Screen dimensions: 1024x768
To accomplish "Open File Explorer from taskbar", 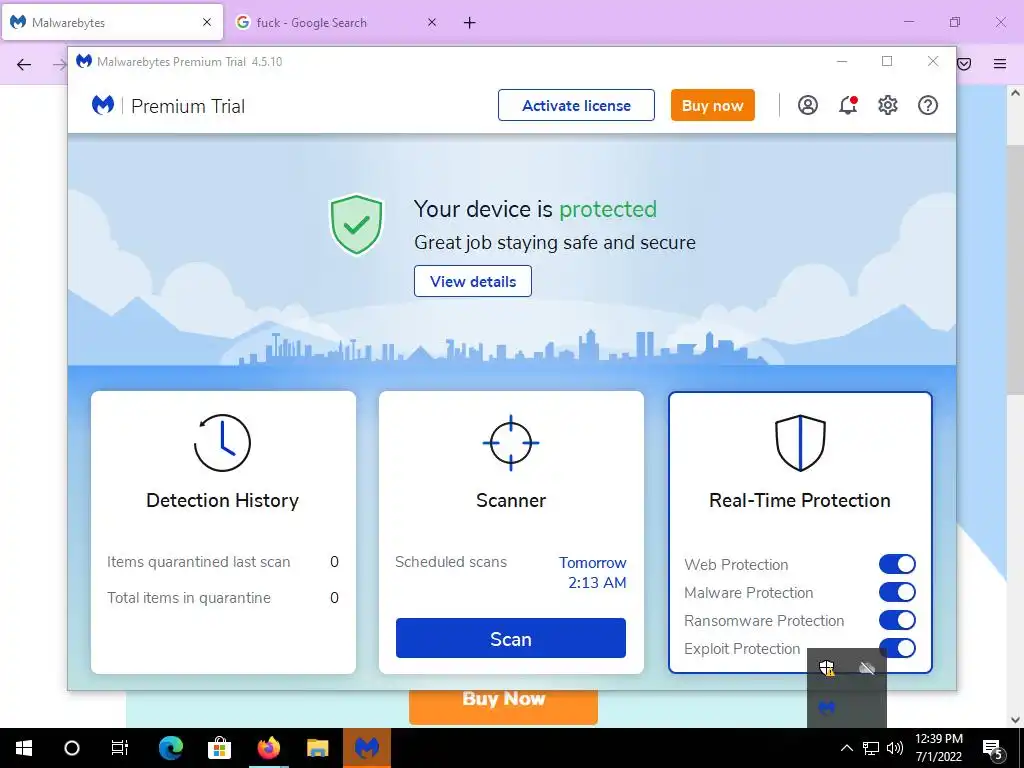I will tap(317, 748).
